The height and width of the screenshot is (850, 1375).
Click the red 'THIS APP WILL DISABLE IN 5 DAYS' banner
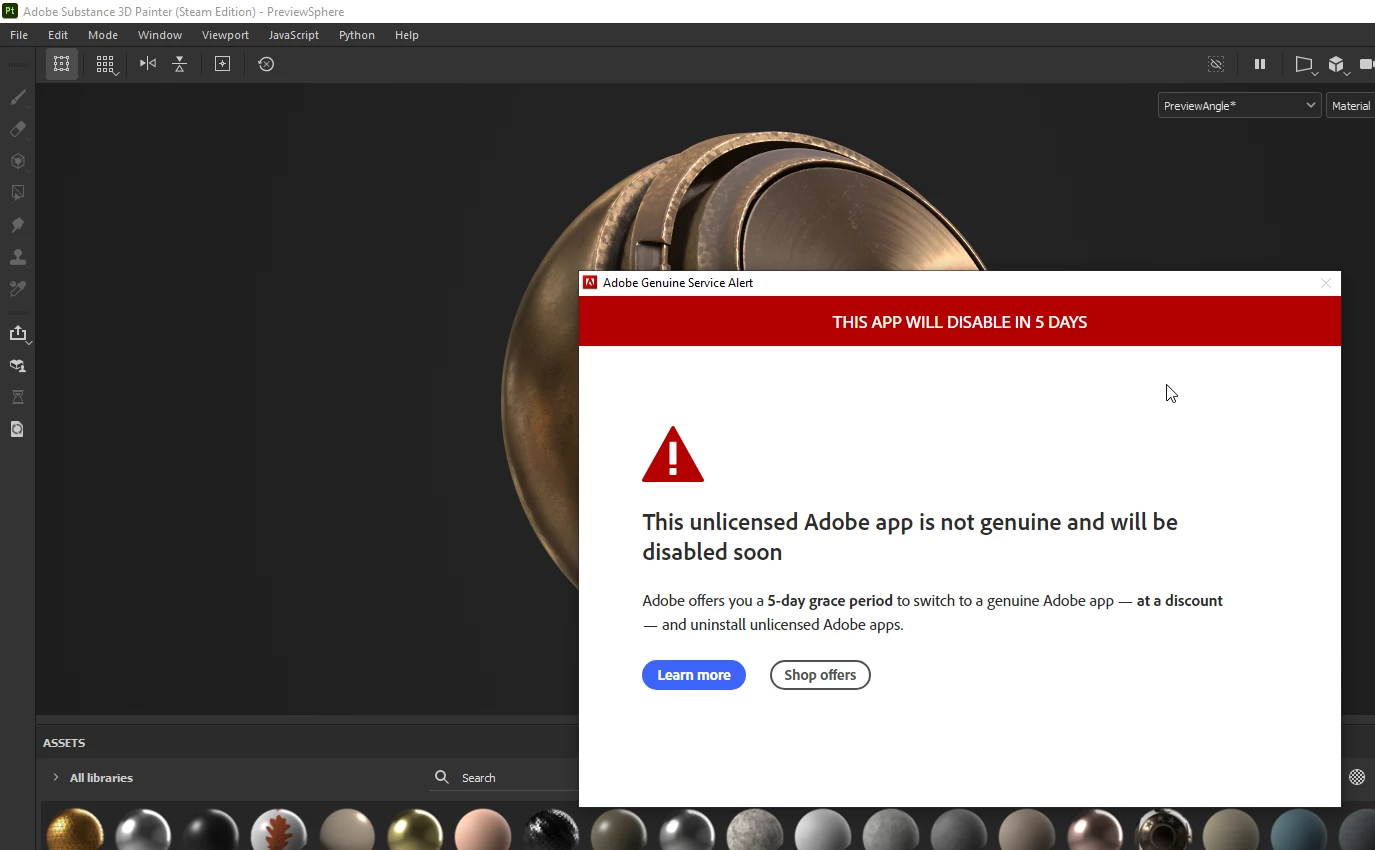(960, 322)
